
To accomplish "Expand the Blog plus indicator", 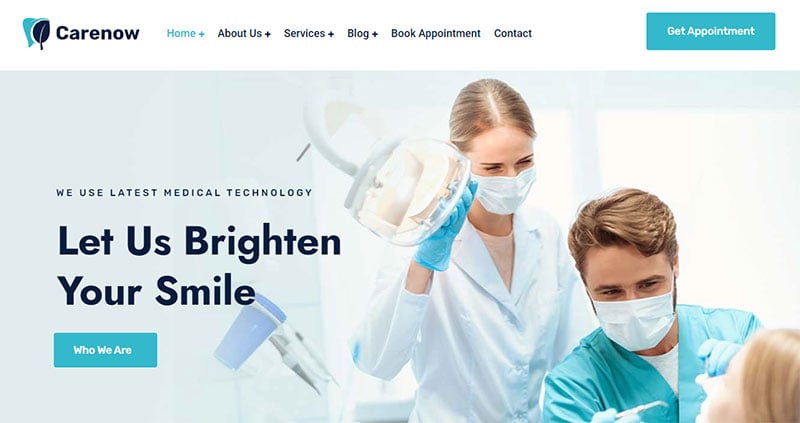I will tap(375, 34).
